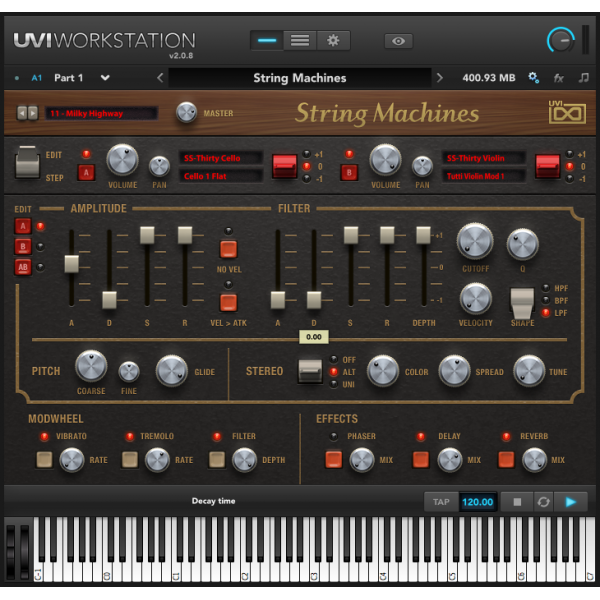Flip the filter SHAPE switch

(x=522, y=303)
